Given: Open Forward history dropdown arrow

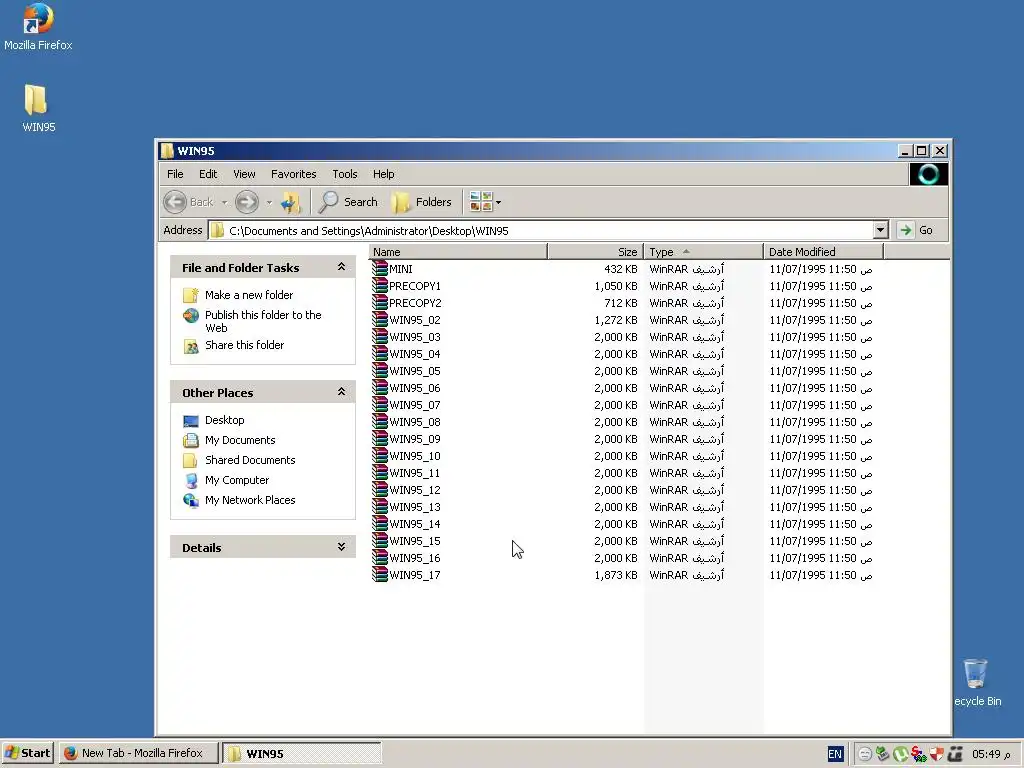Looking at the screenshot, I should [269, 202].
